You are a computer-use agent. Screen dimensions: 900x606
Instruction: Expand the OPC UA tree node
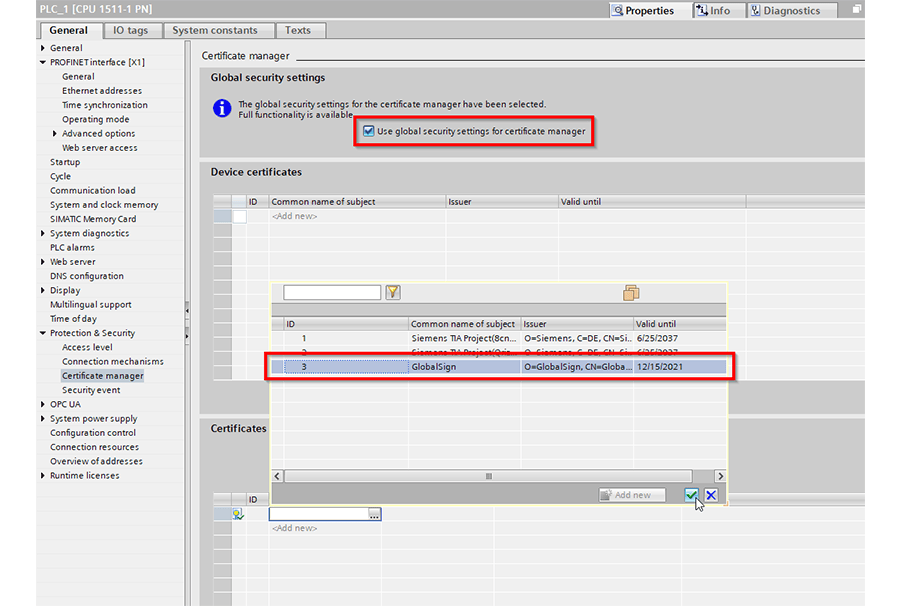[x=43, y=405]
